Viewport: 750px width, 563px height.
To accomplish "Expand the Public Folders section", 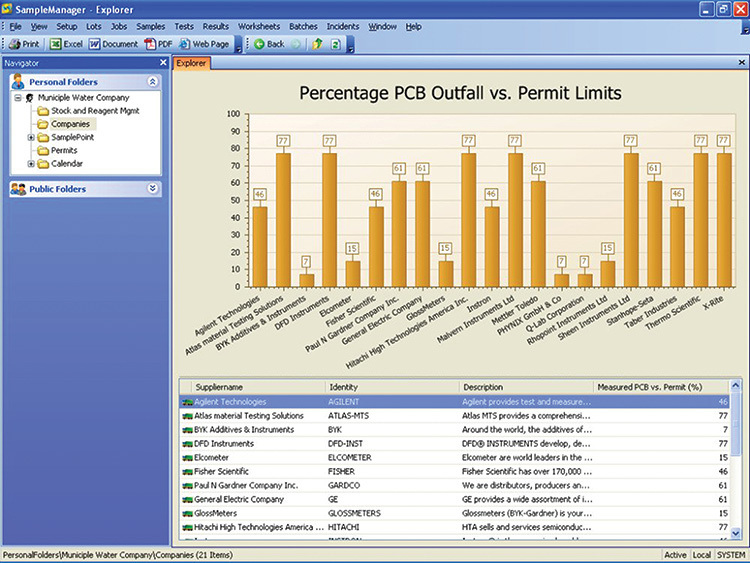I will [152, 188].
